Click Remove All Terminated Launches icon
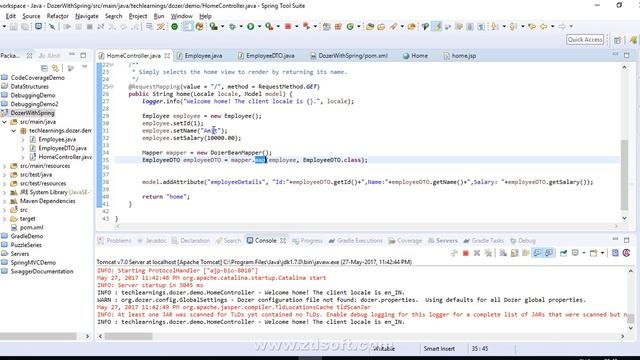This screenshot has height=360, width=640. [x=488, y=253]
